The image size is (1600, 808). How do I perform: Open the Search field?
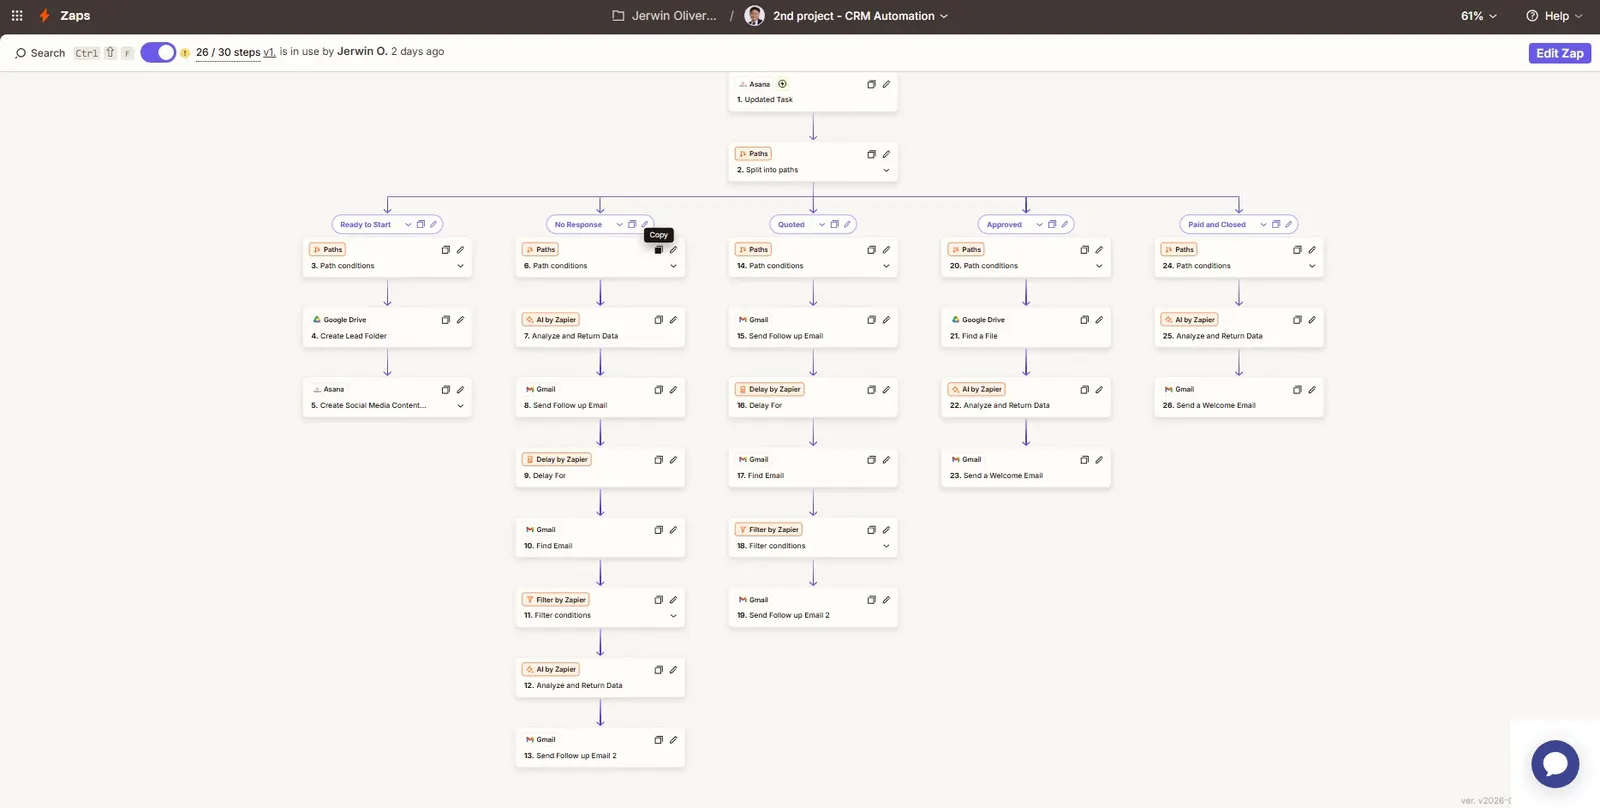[x=40, y=53]
